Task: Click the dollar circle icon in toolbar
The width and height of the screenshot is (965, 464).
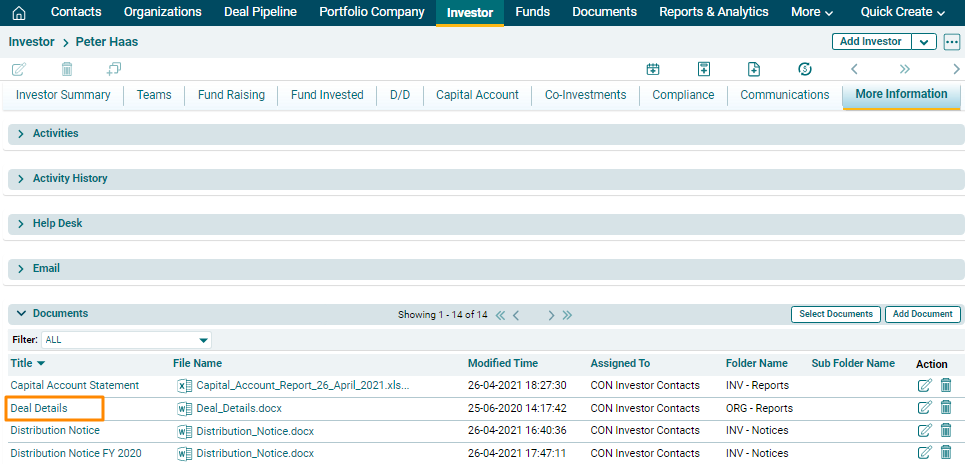Action: tap(805, 69)
